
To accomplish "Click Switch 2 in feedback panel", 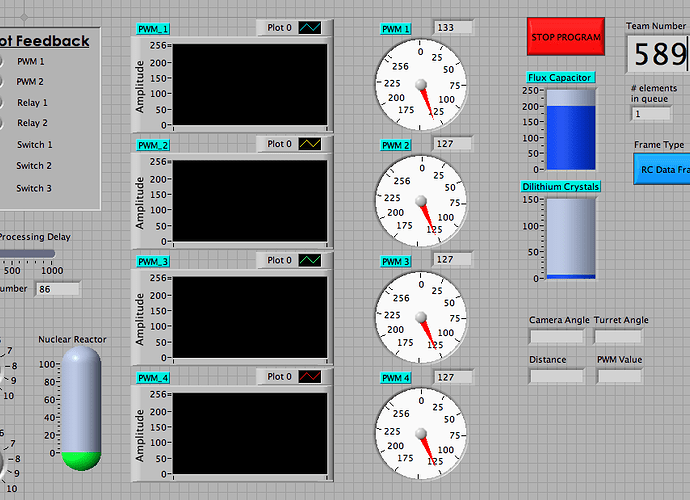I will point(34,165).
